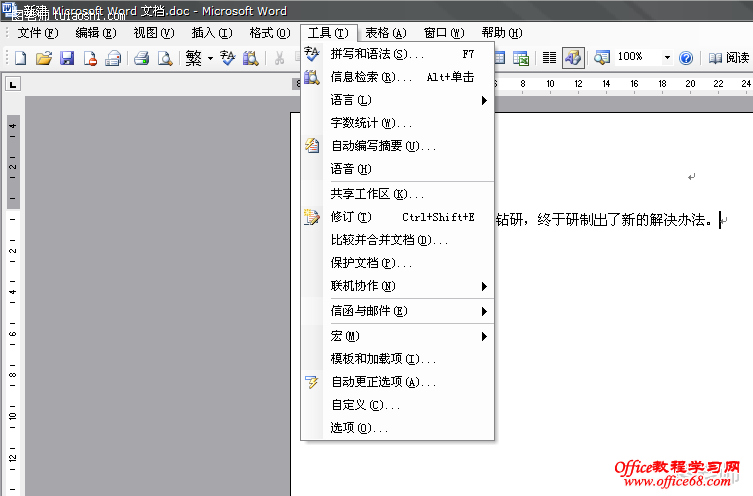The image size is (753, 496).
Task: Click the Permission document icon with red mark
Action: tap(90, 59)
